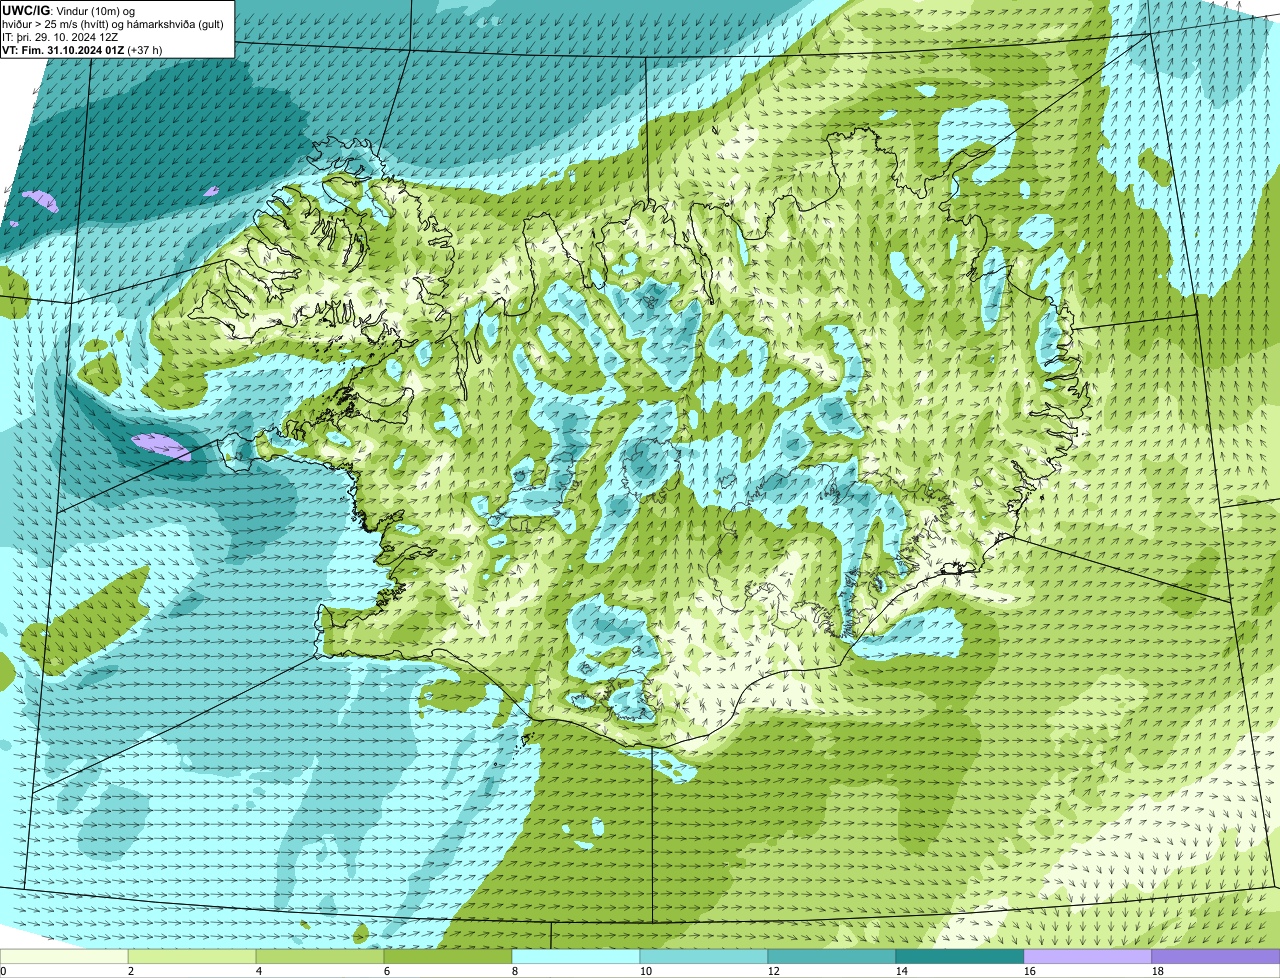Select the light cyan 8–10 legend swatch
The width and height of the screenshot is (1280, 978).
coord(576,956)
